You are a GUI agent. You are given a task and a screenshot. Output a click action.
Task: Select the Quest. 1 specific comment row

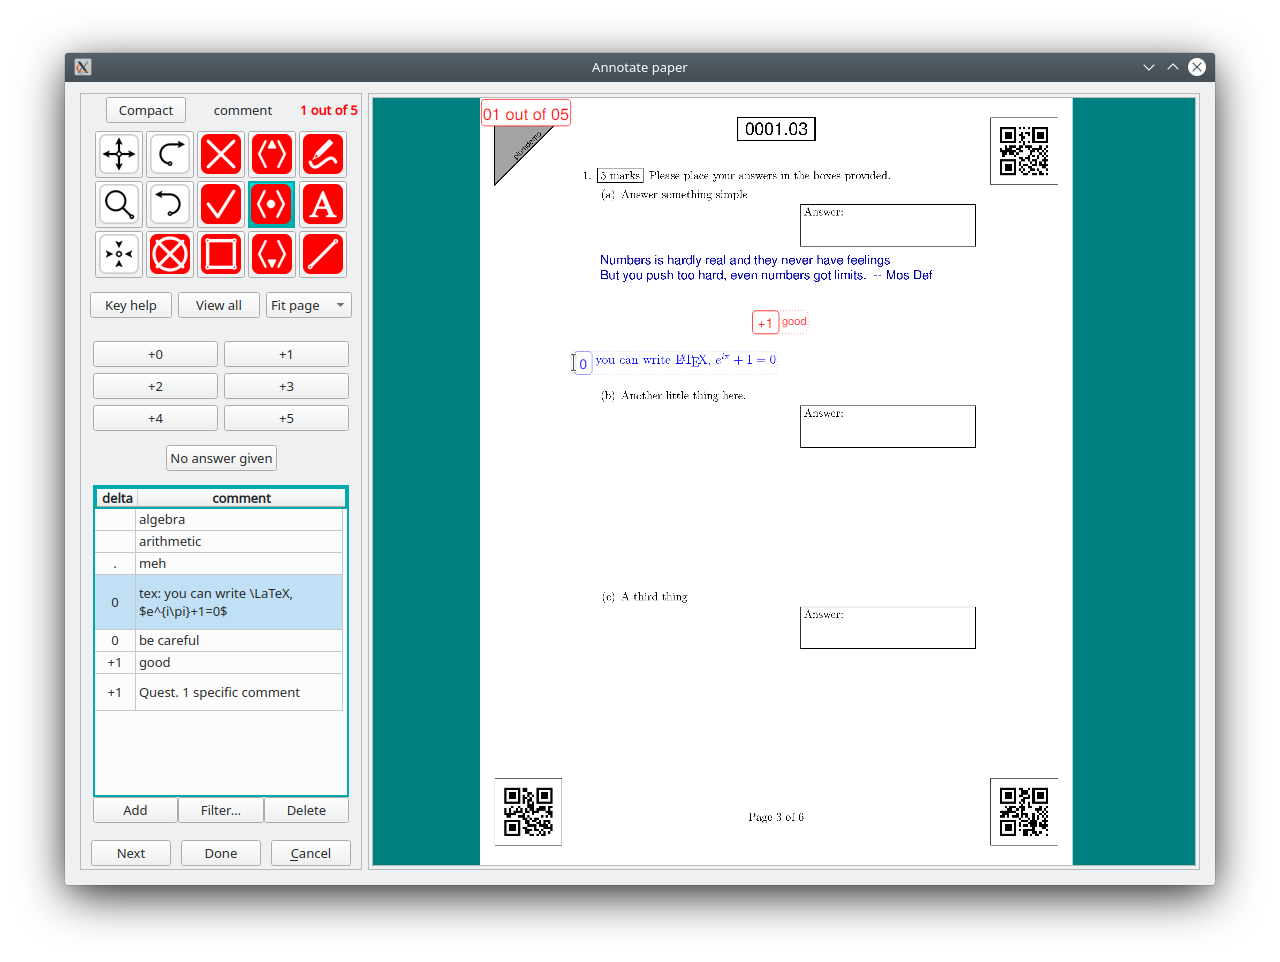tap(219, 692)
